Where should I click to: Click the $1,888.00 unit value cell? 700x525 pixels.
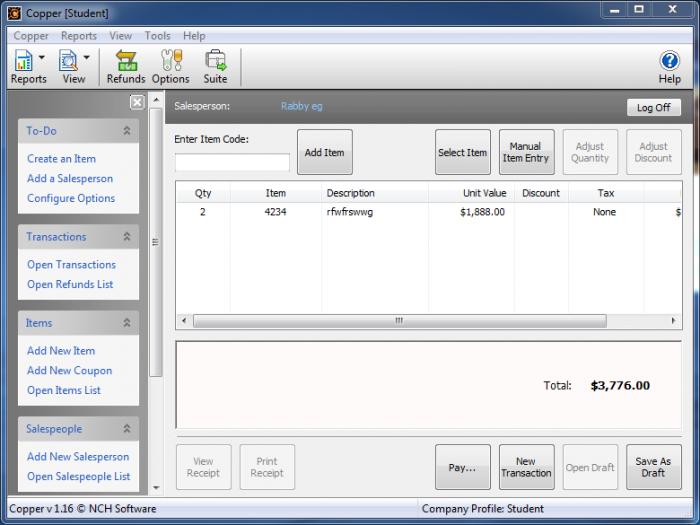(x=483, y=212)
